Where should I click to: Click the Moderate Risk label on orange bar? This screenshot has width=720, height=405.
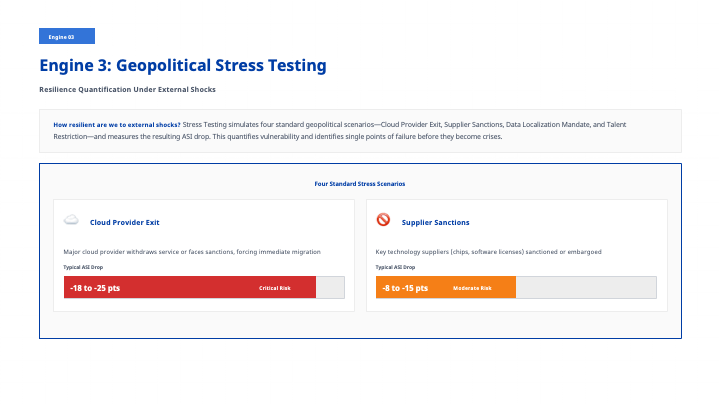point(472,288)
